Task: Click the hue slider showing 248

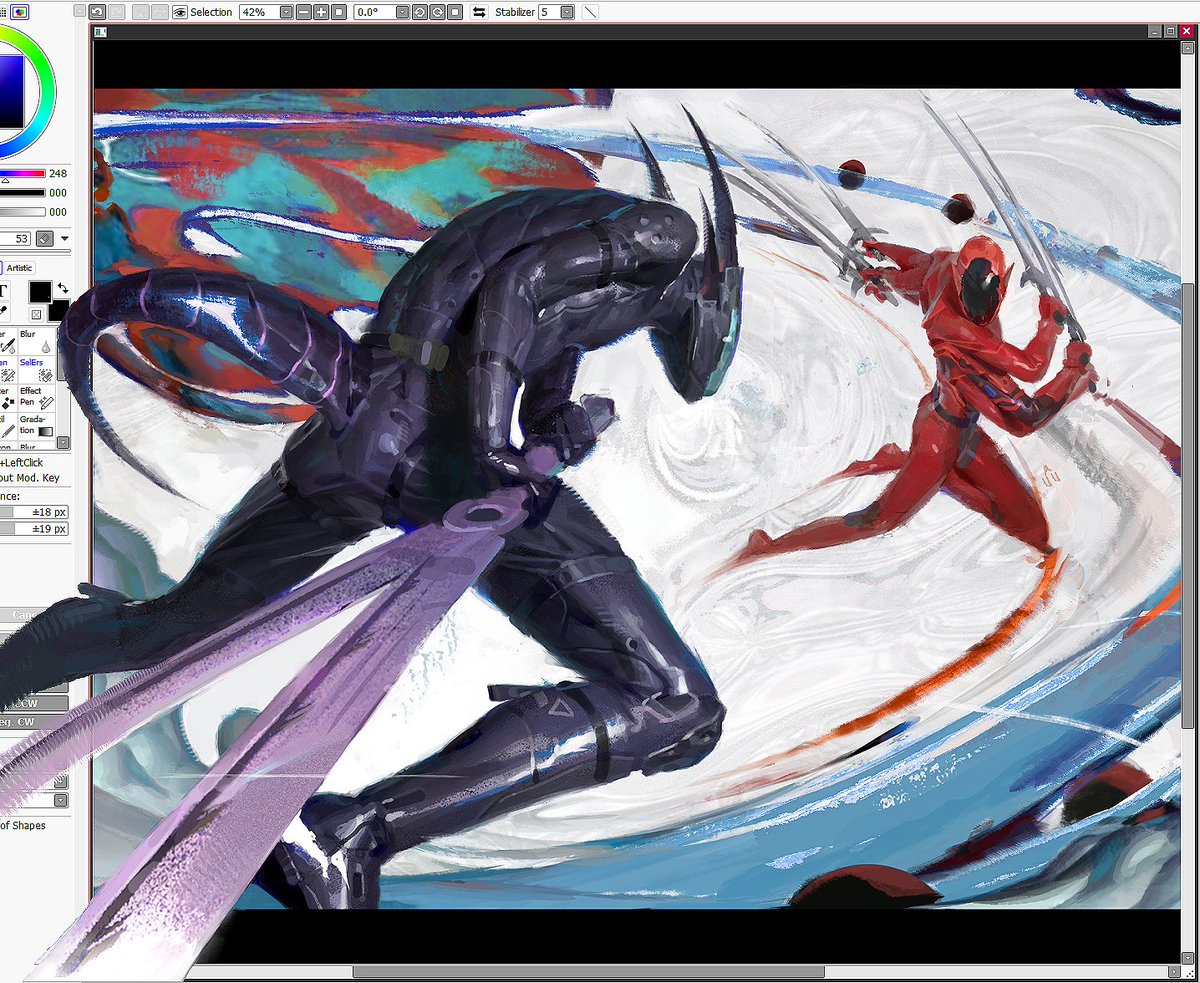Action: [x=22, y=173]
